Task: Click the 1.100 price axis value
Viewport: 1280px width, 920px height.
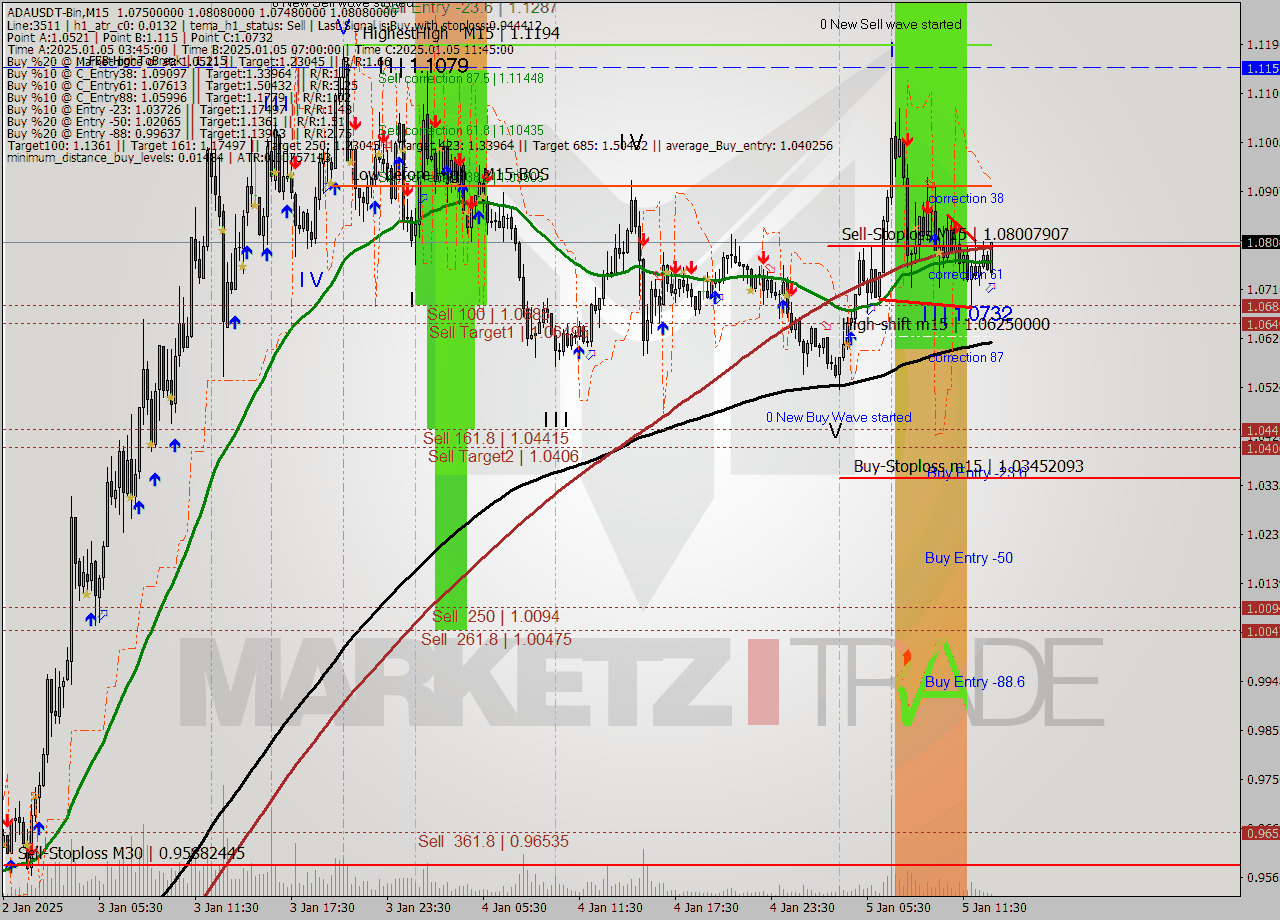Action: point(1262,142)
